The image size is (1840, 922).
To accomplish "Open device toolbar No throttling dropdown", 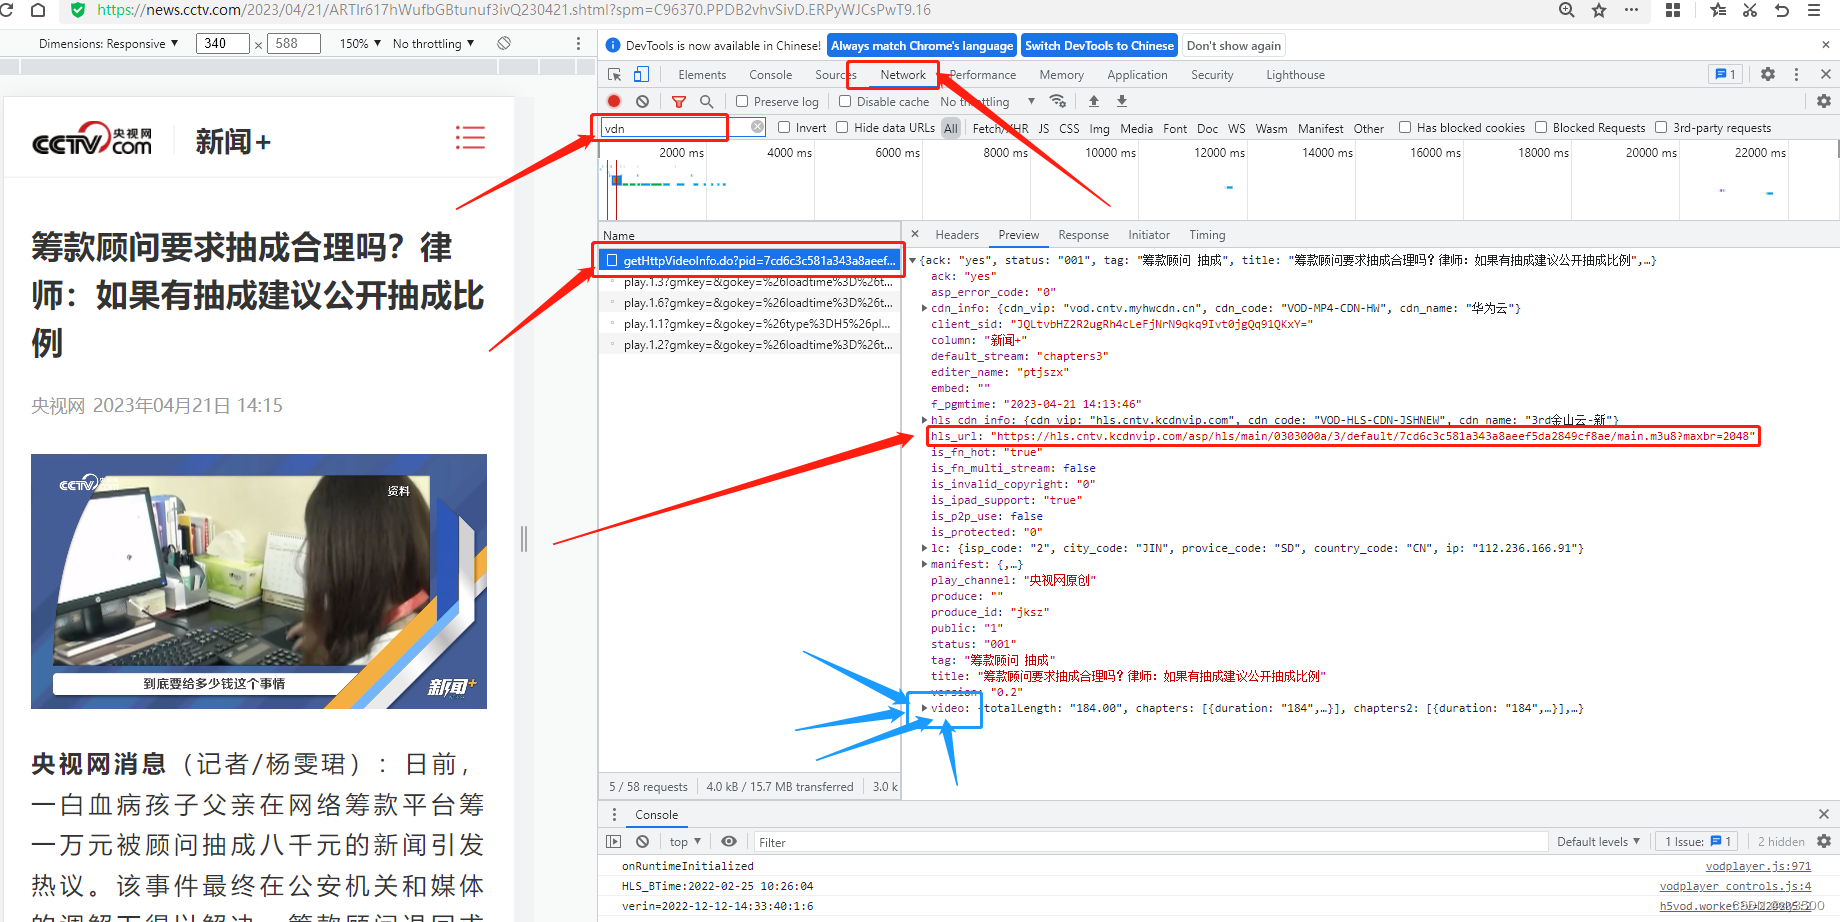I will [x=433, y=44].
